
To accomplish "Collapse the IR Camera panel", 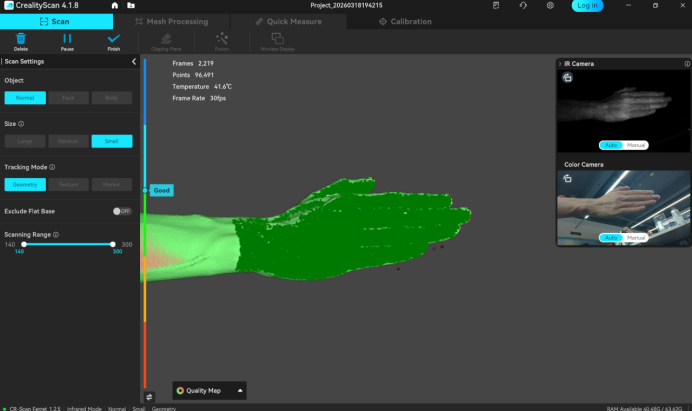I will (560, 64).
